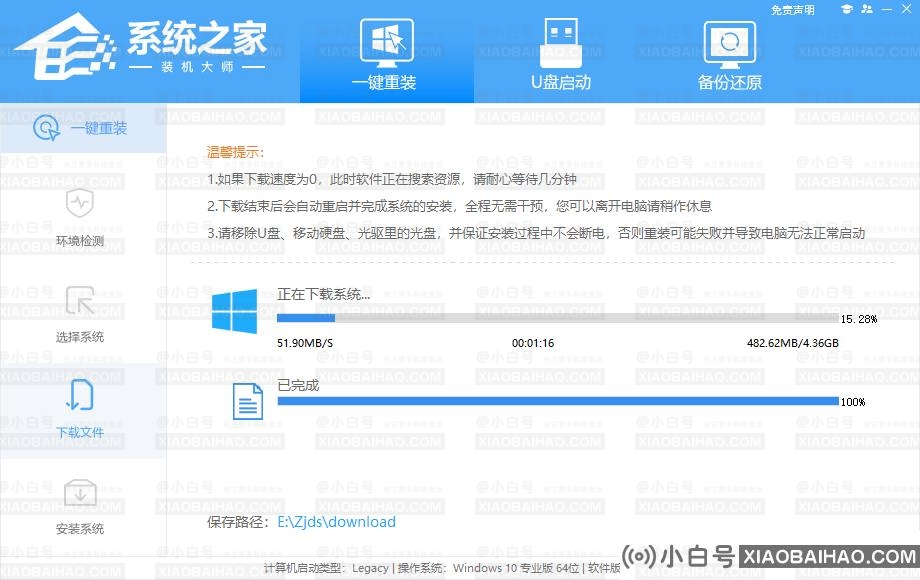This screenshot has height=580, width=920.
Task: Click the 下载文件 document icon
Action: click(80, 395)
